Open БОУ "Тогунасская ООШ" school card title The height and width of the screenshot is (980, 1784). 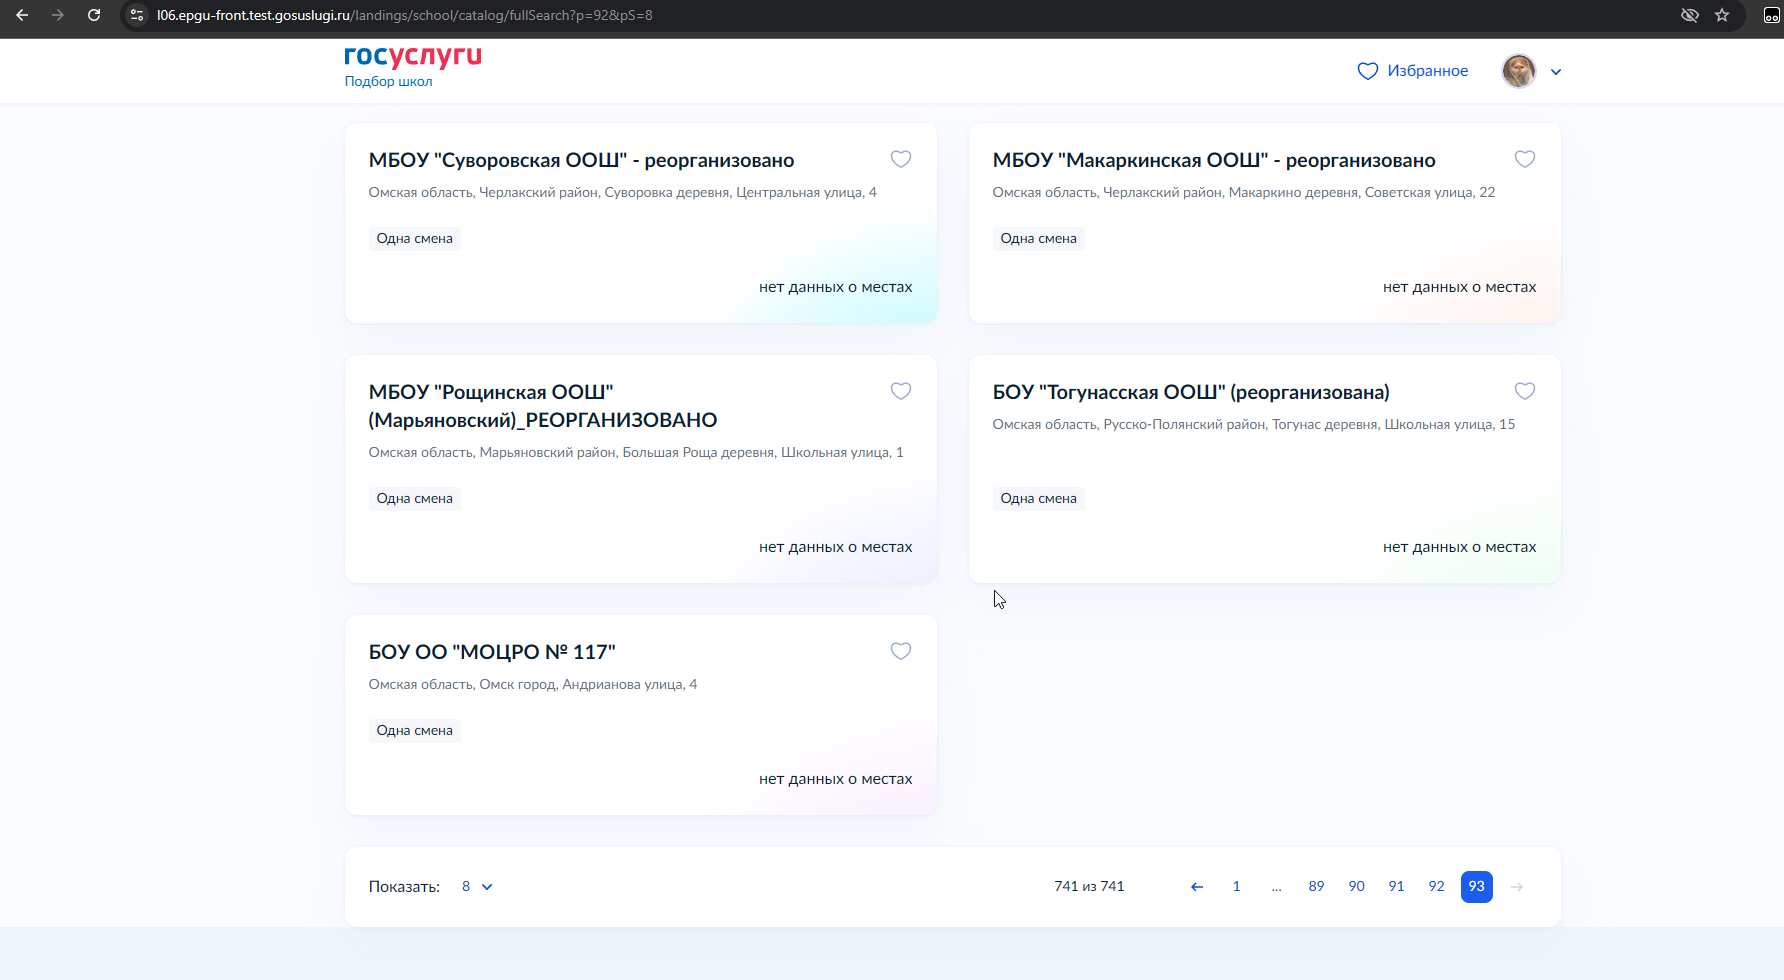pos(1191,392)
